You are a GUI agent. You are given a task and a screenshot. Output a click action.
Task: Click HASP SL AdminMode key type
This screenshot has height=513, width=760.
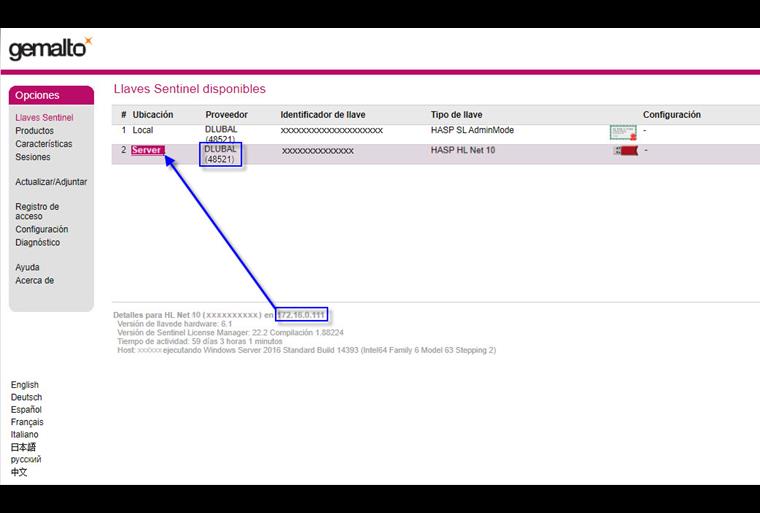pyautogui.click(x=472, y=130)
